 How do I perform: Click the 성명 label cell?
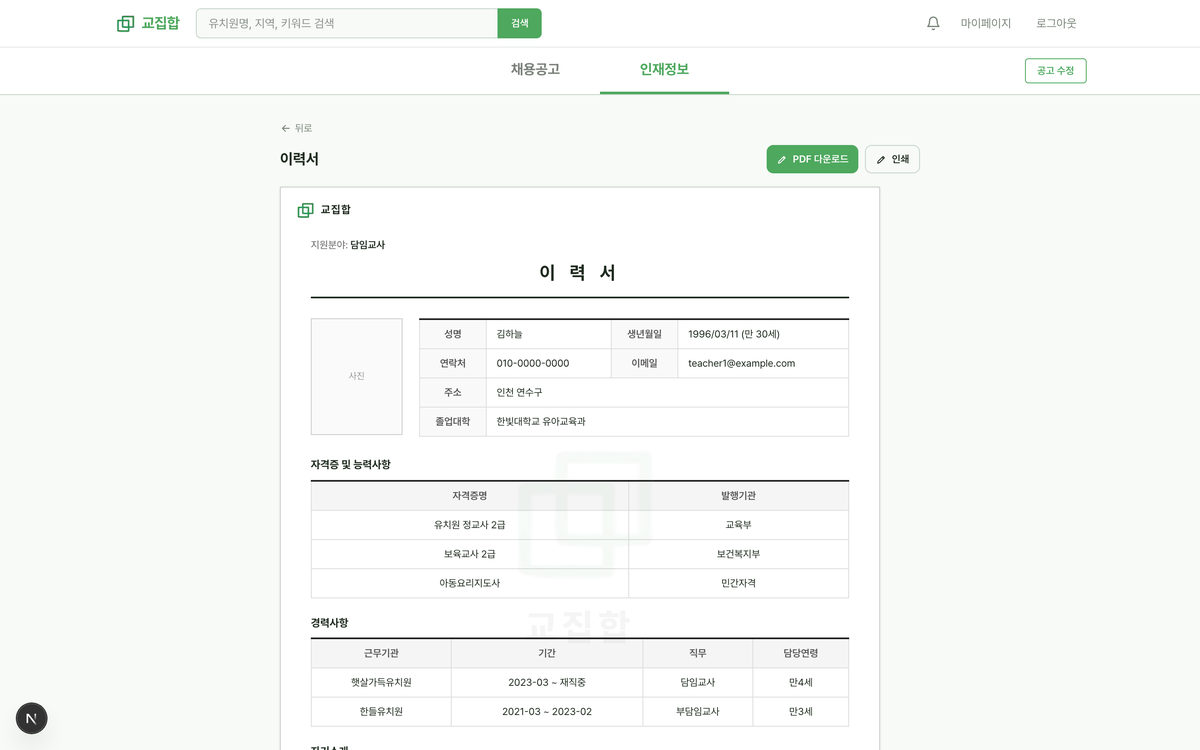tap(453, 334)
